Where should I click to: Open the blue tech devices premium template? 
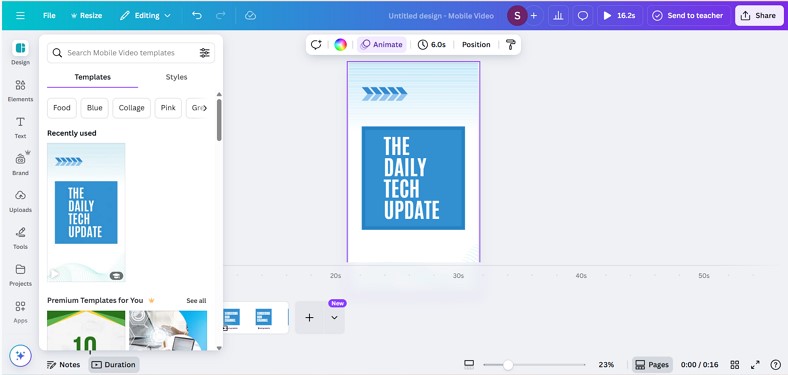click(168, 330)
